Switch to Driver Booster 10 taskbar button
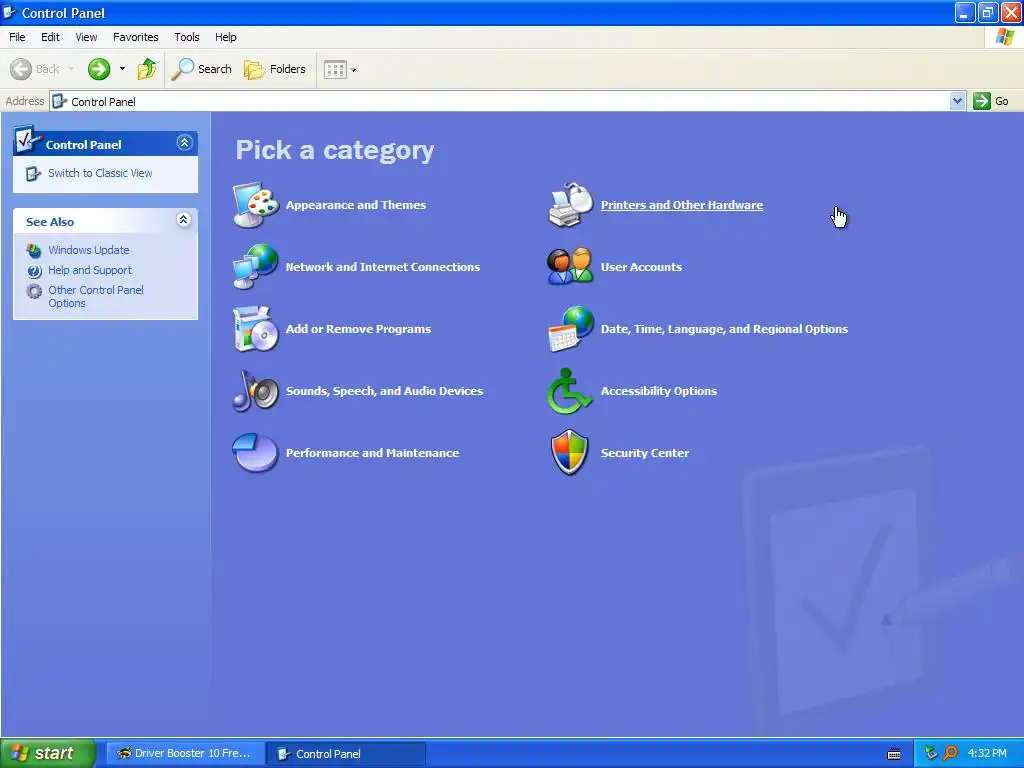 pyautogui.click(x=185, y=754)
